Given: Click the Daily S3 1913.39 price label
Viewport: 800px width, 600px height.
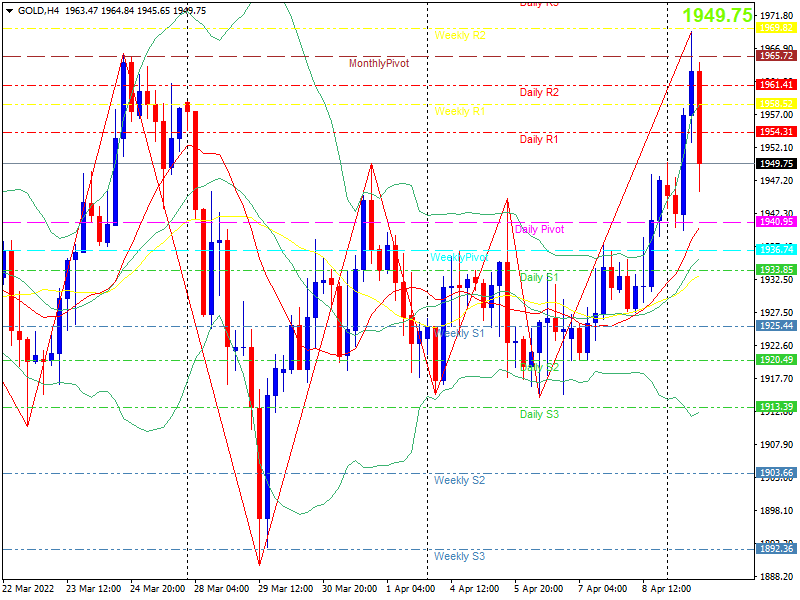Looking at the screenshot, I should coord(776,407).
